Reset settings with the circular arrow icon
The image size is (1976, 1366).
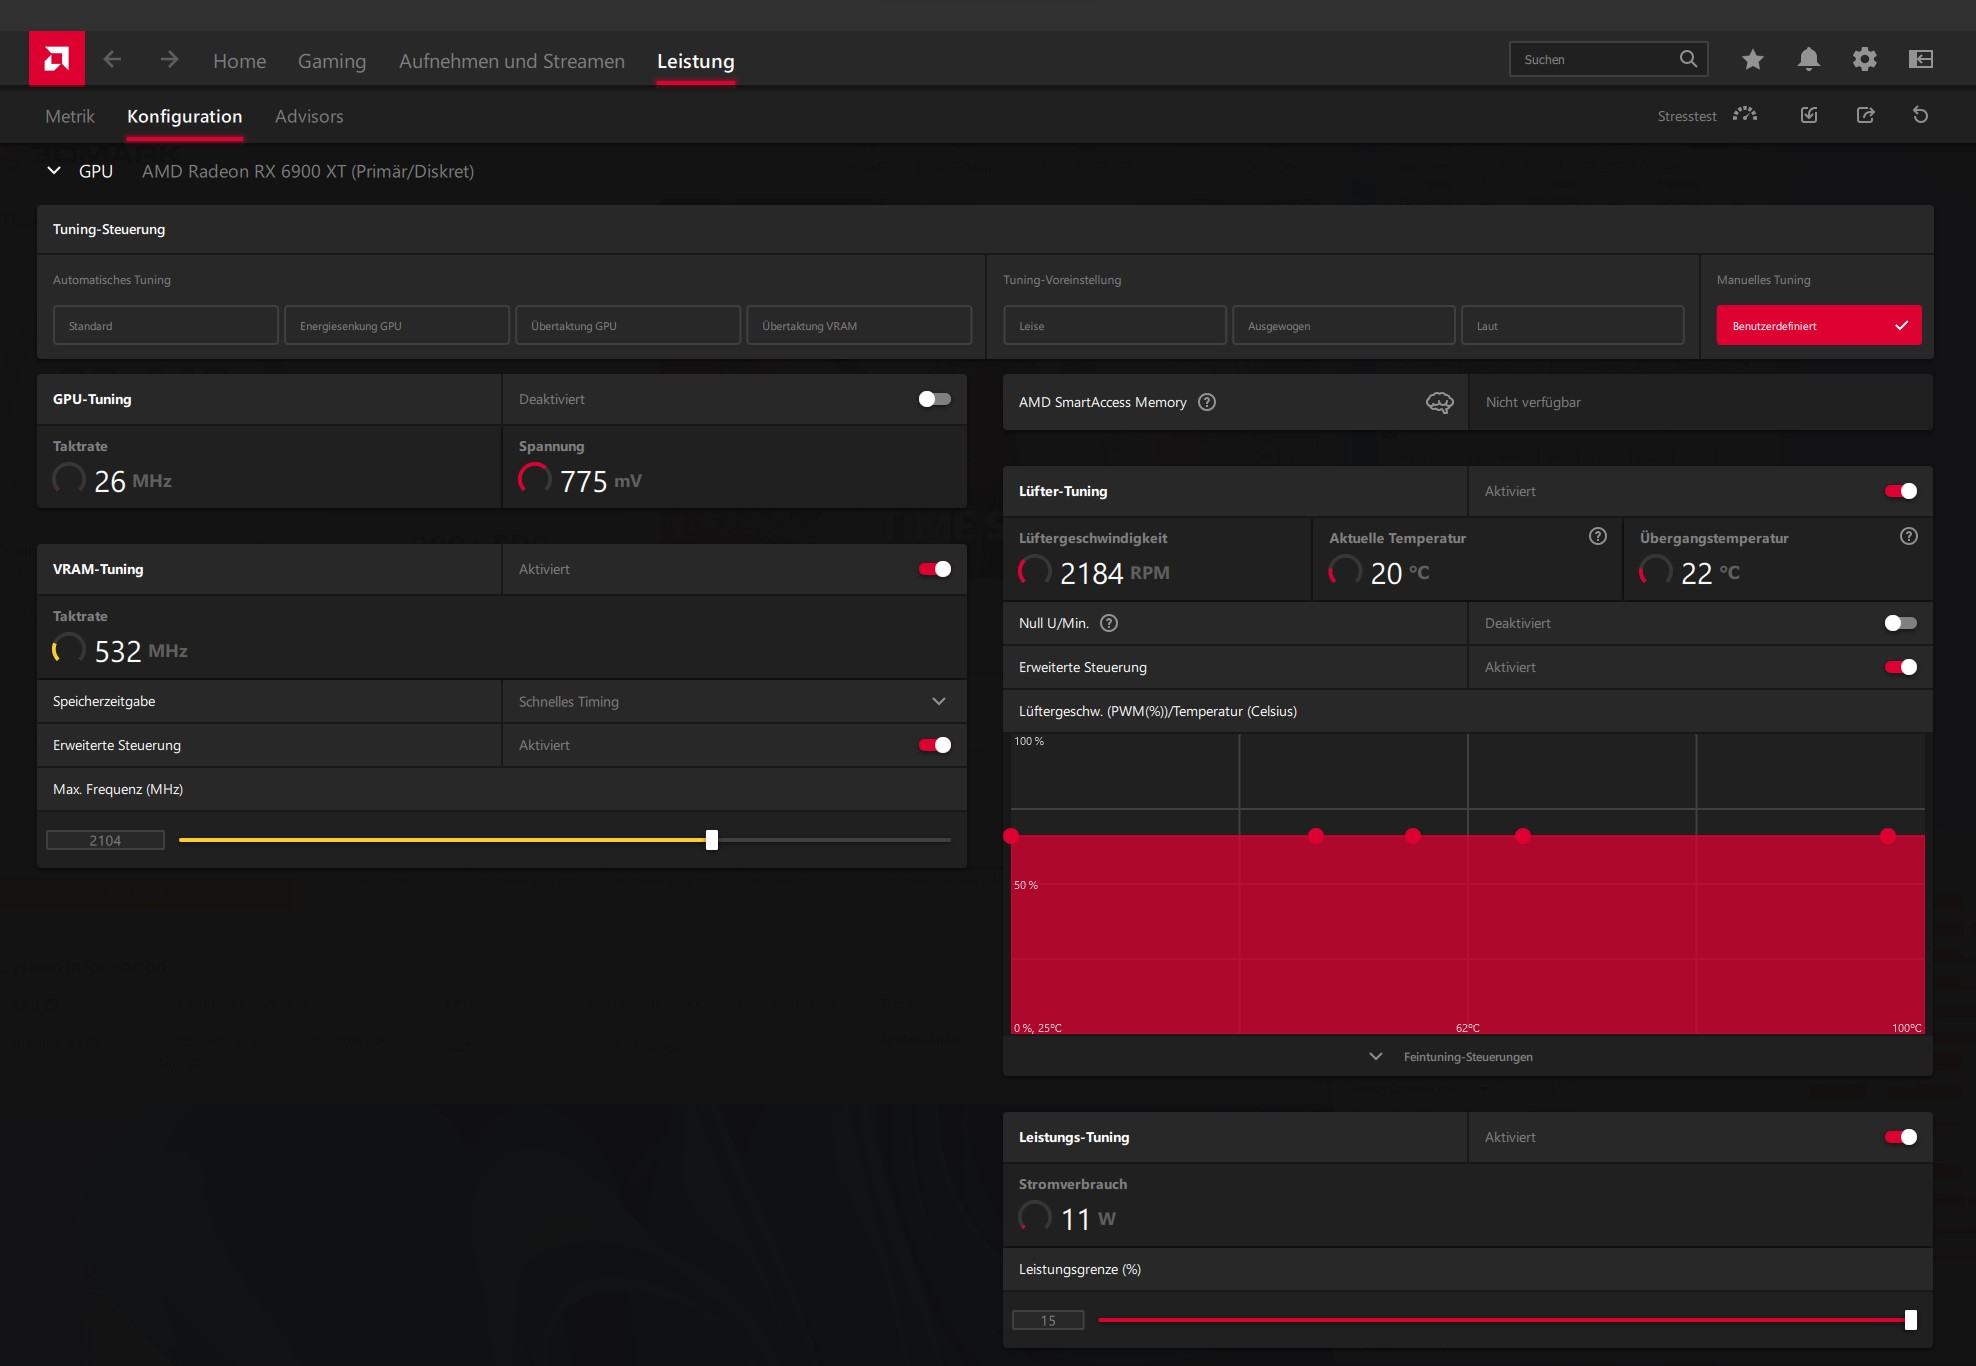[x=1920, y=115]
